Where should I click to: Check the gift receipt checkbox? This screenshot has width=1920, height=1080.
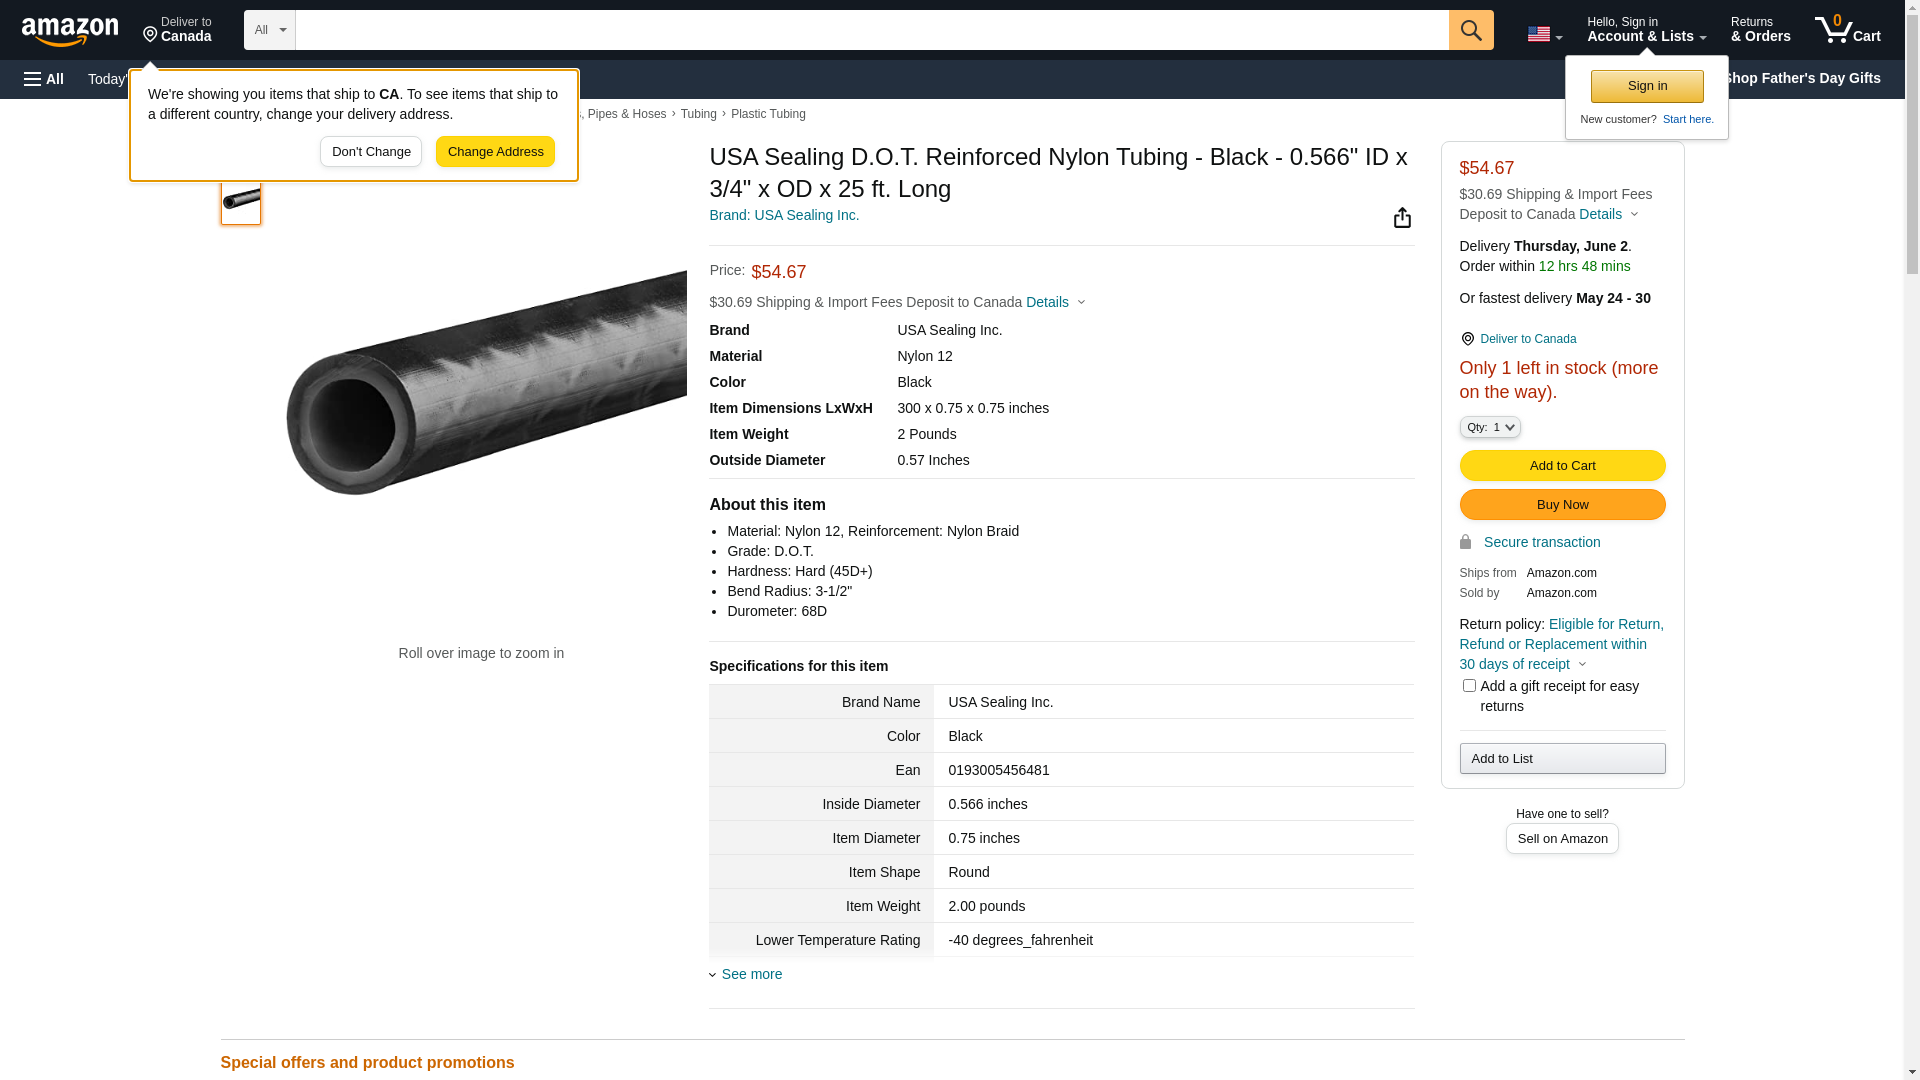tap(1469, 686)
